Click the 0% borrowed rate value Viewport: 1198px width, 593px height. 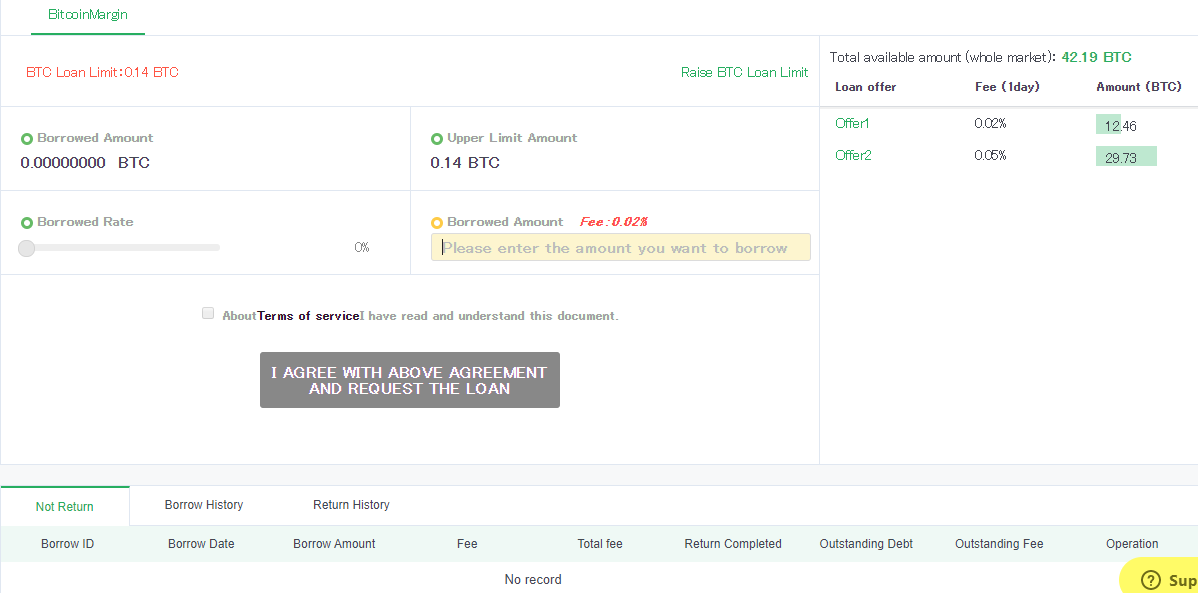click(362, 248)
